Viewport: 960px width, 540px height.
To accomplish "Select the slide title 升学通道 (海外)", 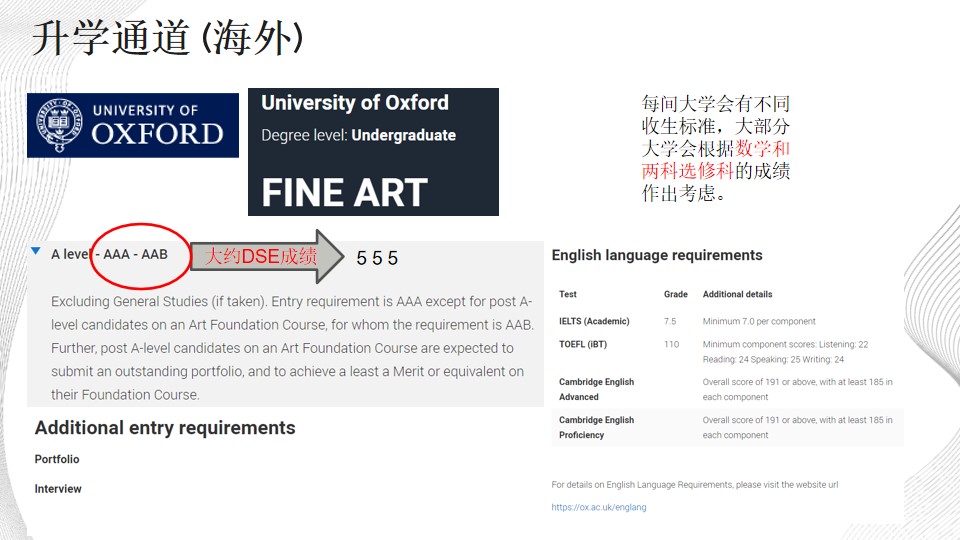I will (x=167, y=38).
